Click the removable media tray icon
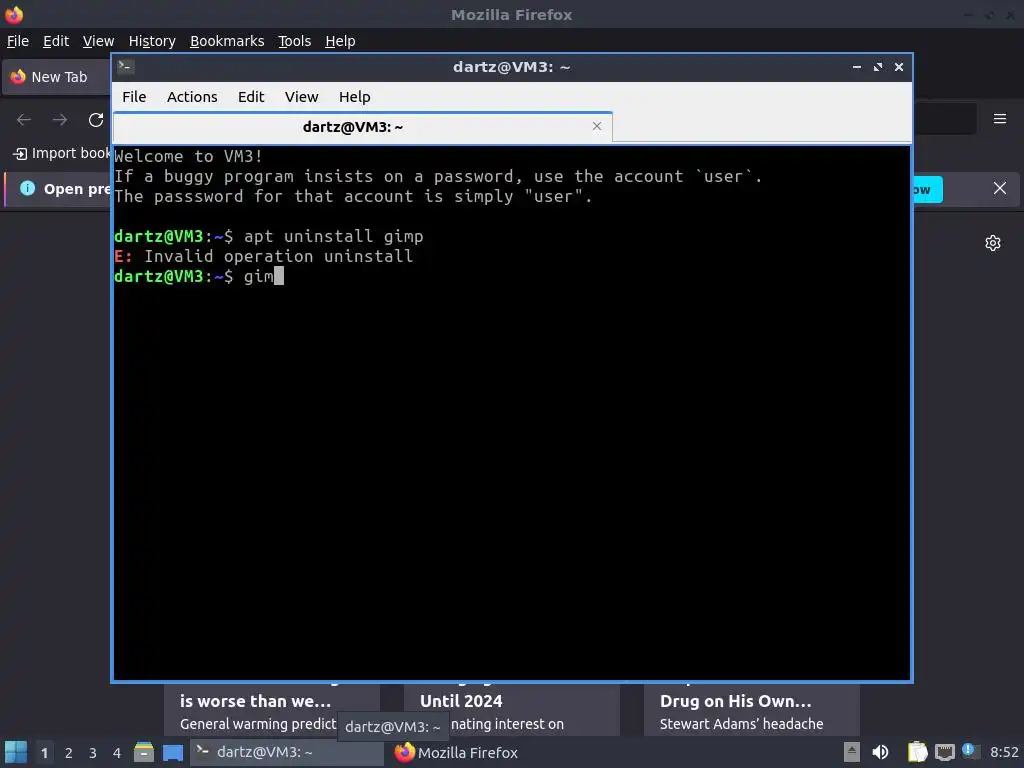Screen dimensions: 1024x768 click(x=852, y=752)
